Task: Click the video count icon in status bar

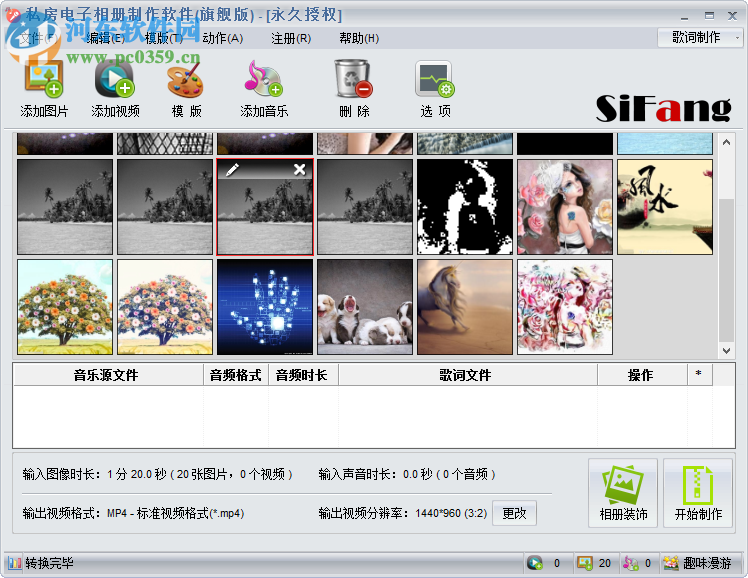Action: coord(535,563)
